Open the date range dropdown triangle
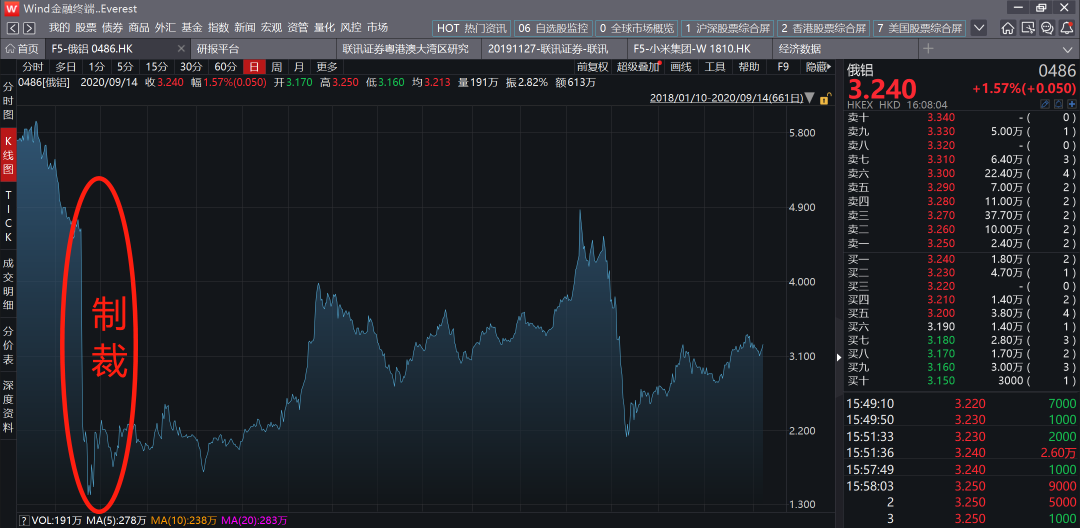 809,98
